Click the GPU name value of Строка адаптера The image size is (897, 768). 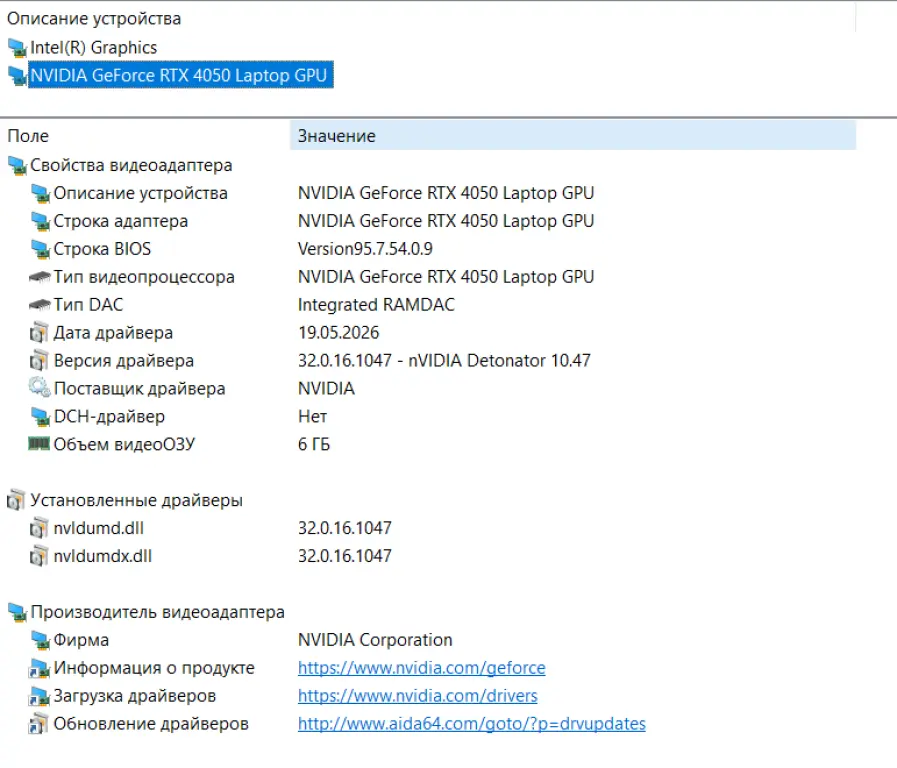[x=446, y=221]
